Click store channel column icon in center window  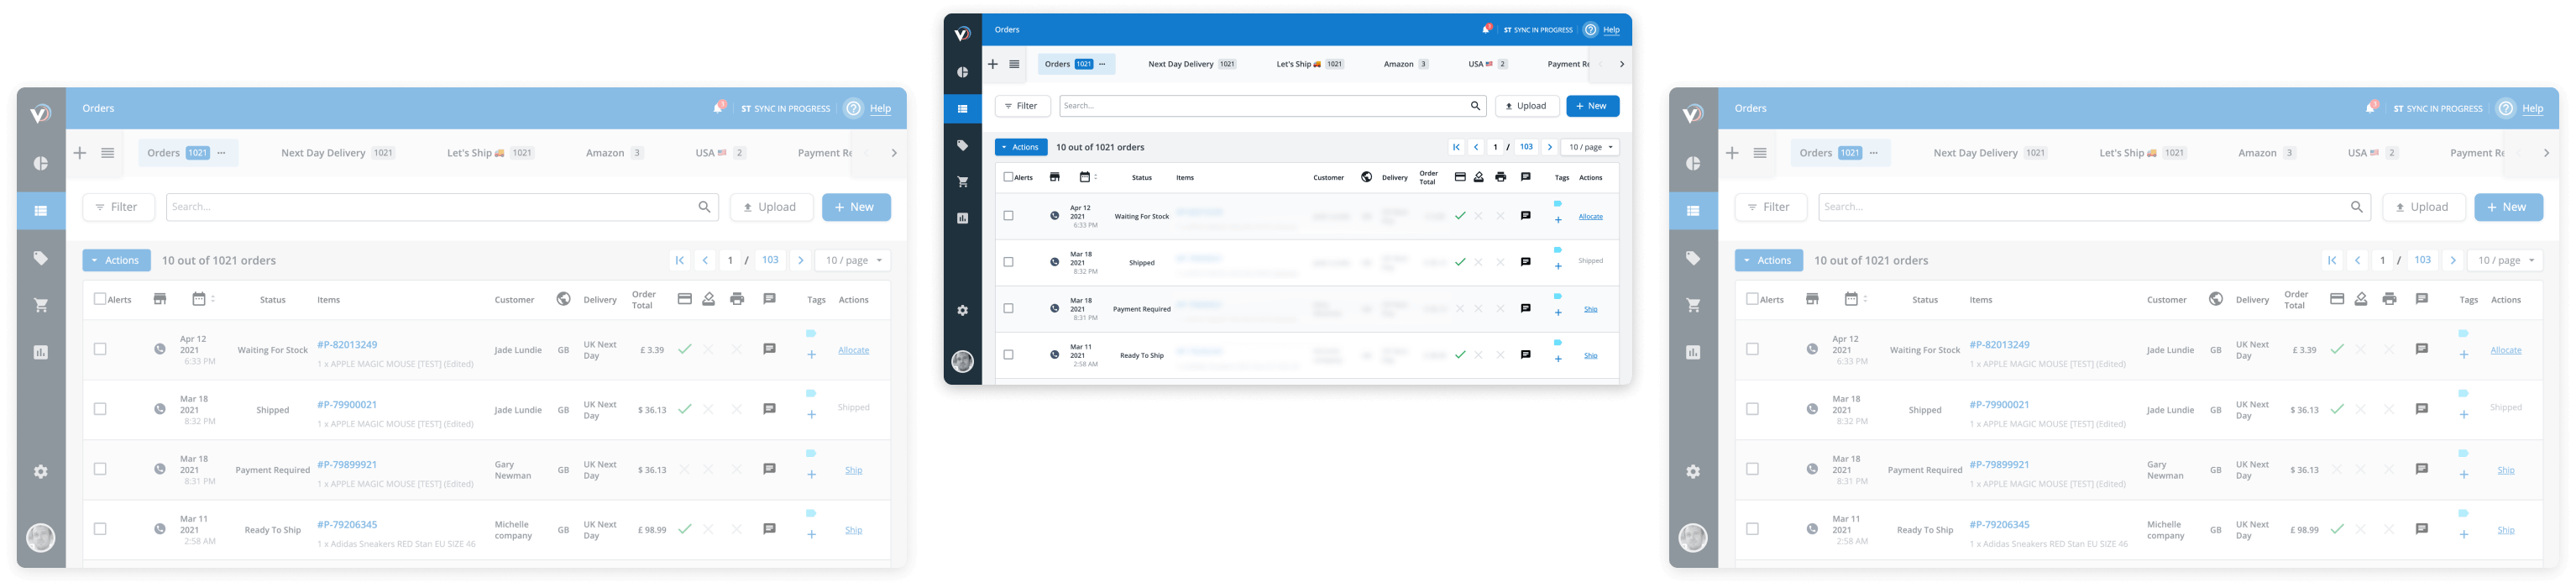point(1054,177)
